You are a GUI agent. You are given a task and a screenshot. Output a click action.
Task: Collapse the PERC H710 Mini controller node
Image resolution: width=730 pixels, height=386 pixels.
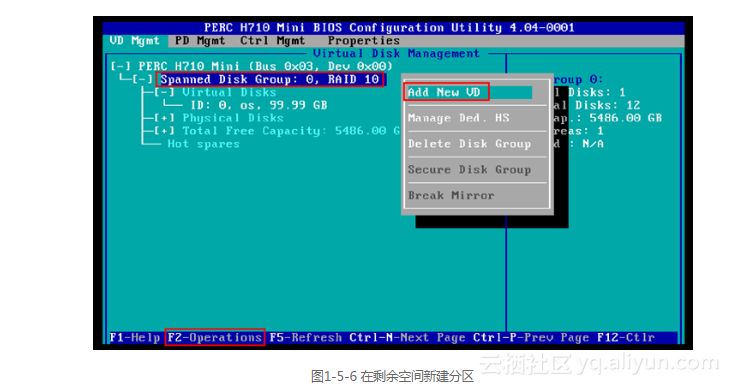[121, 67]
